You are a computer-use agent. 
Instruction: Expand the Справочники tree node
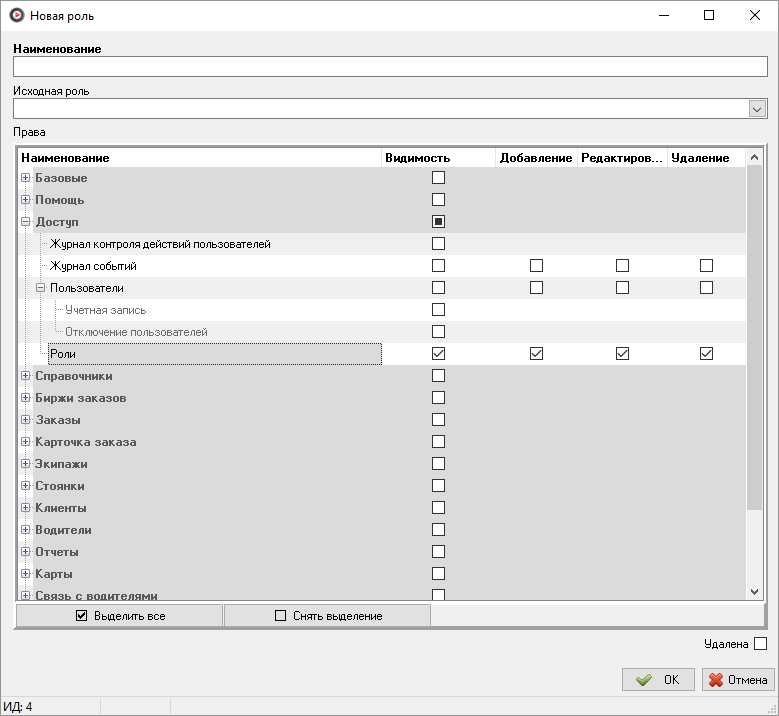(26, 376)
